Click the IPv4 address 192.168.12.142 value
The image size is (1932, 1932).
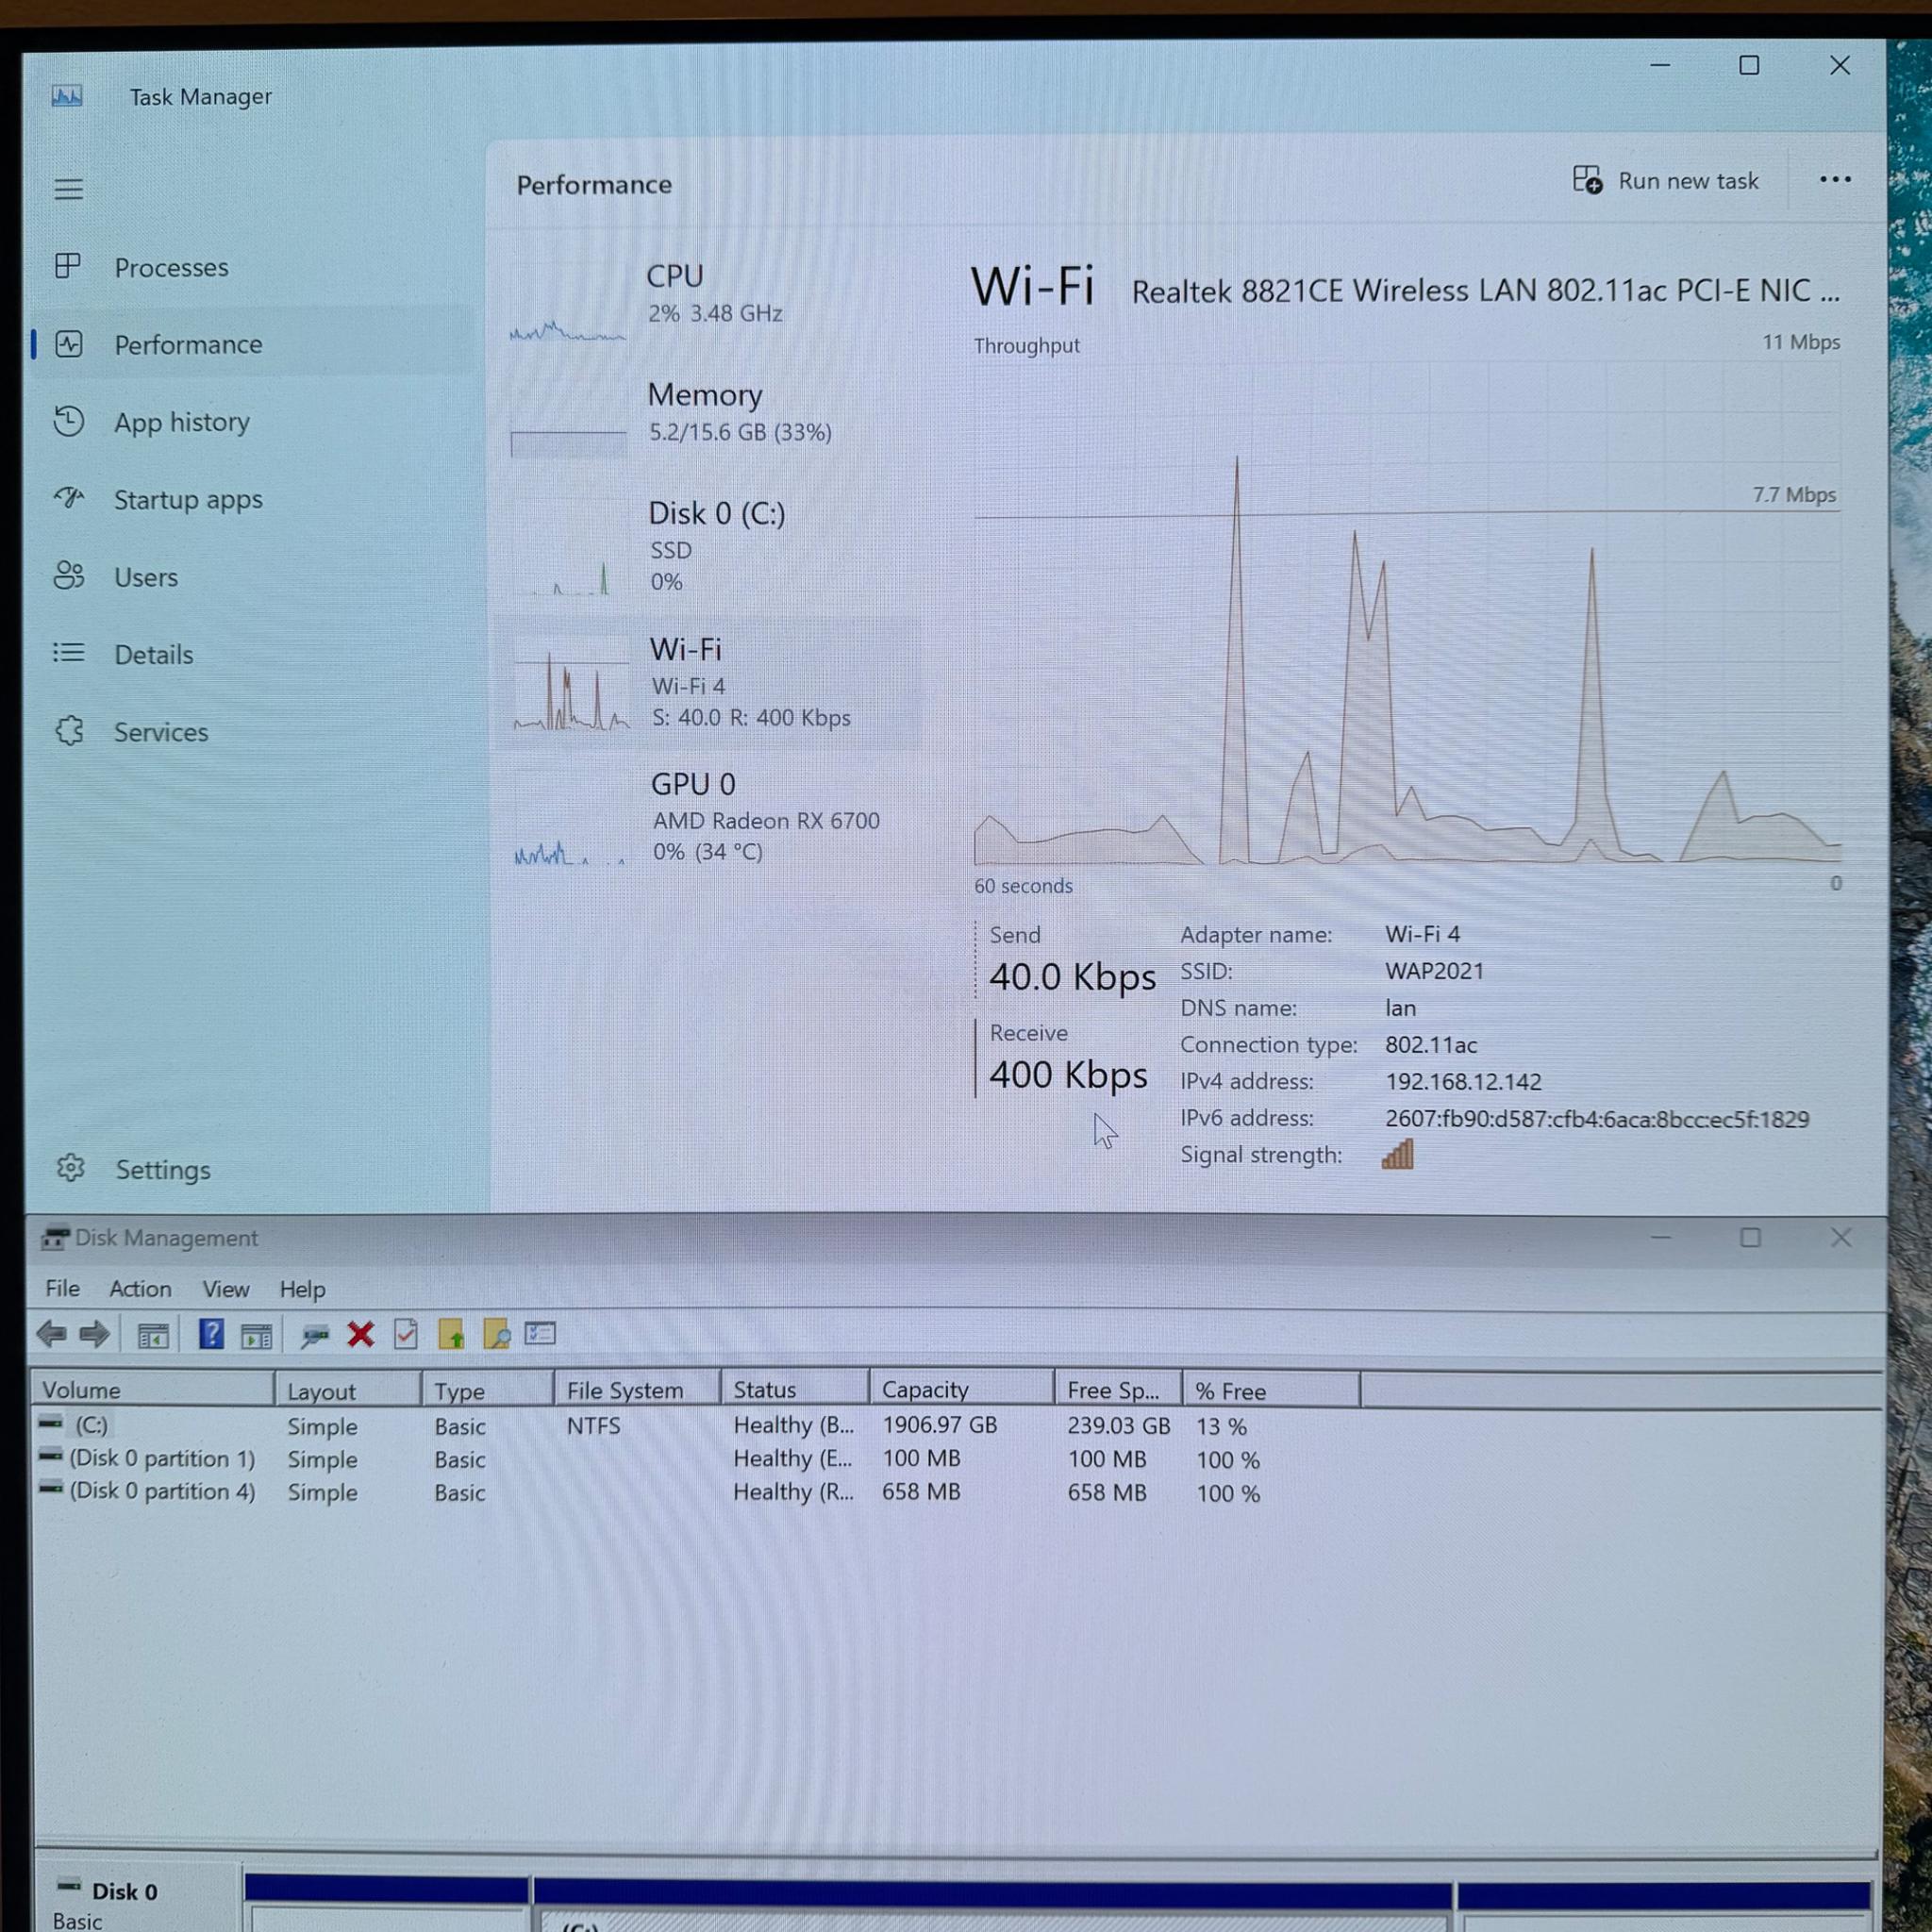[1463, 1081]
